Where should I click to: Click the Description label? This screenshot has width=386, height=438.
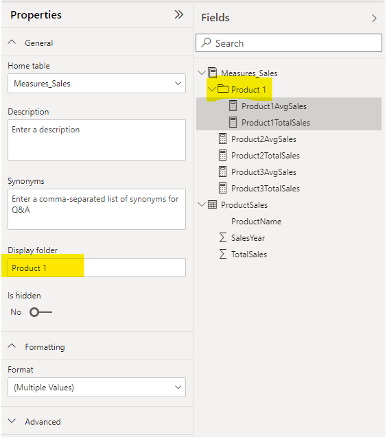pyautogui.click(x=28, y=112)
